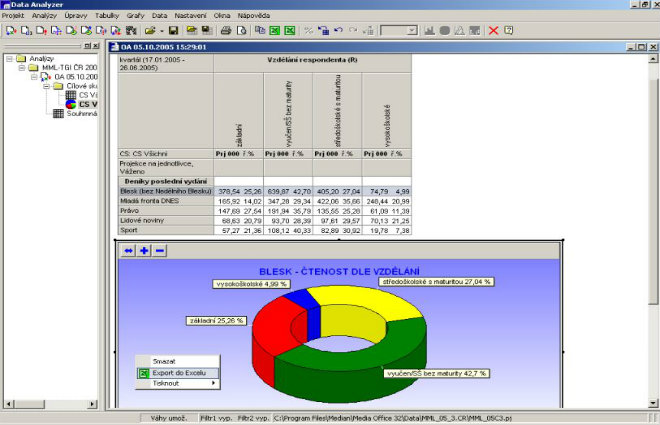Select the CS Vi table item in tree

coord(82,95)
